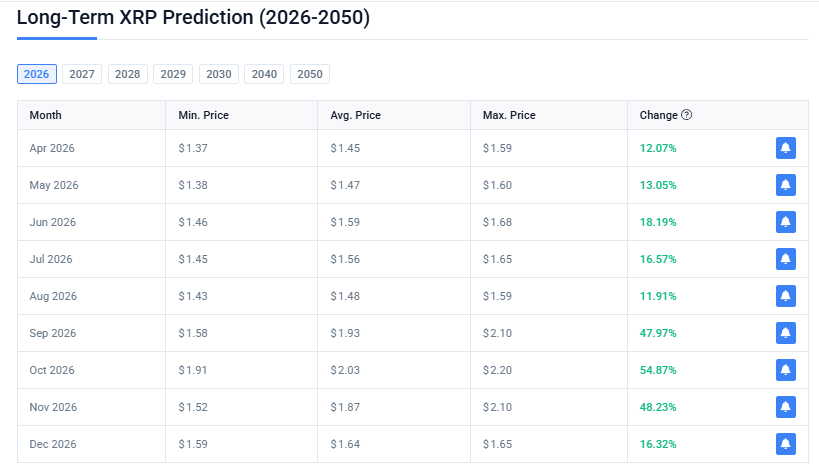Click the bell icon in Jun 2026 row
The width and height of the screenshot is (819, 476).
click(x=785, y=222)
